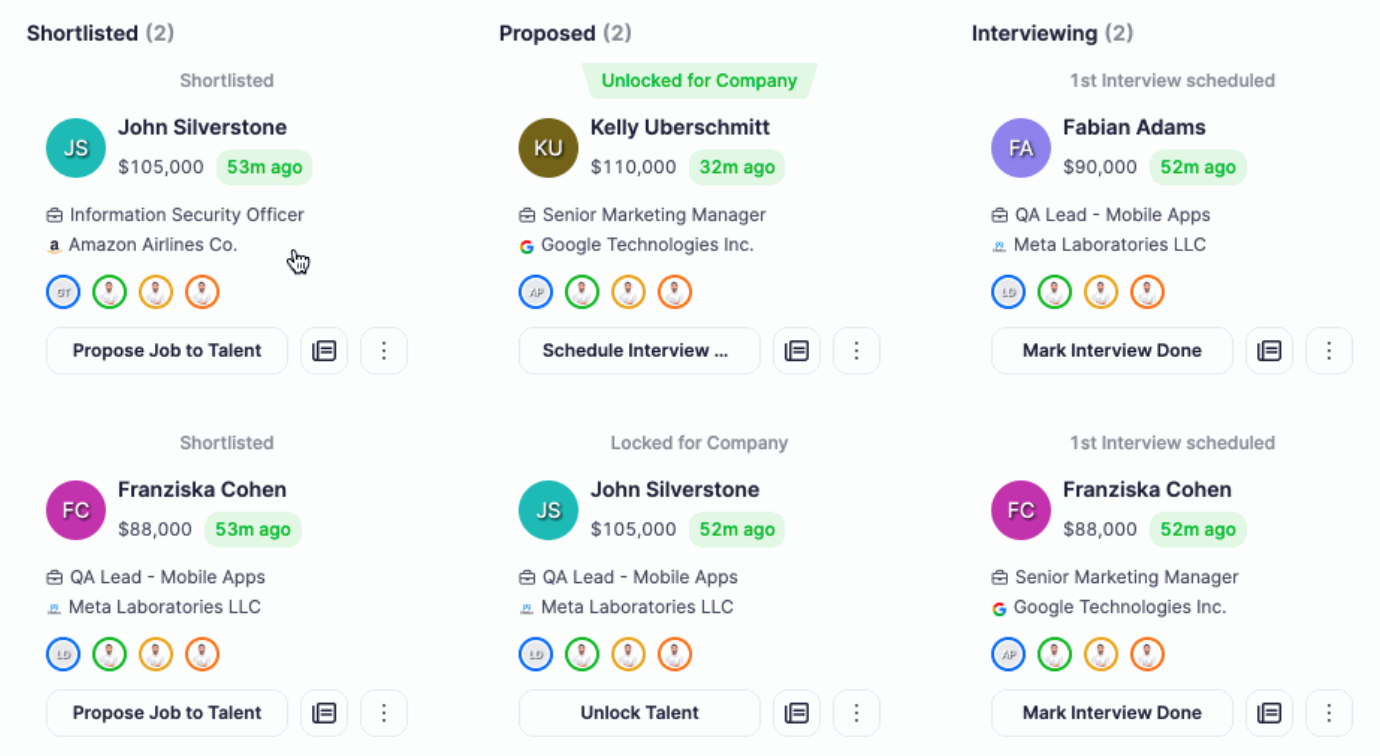The width and height of the screenshot is (1380, 756).
Task: Expand three-dot menu next to Unlock Talent
Action: (x=856, y=713)
